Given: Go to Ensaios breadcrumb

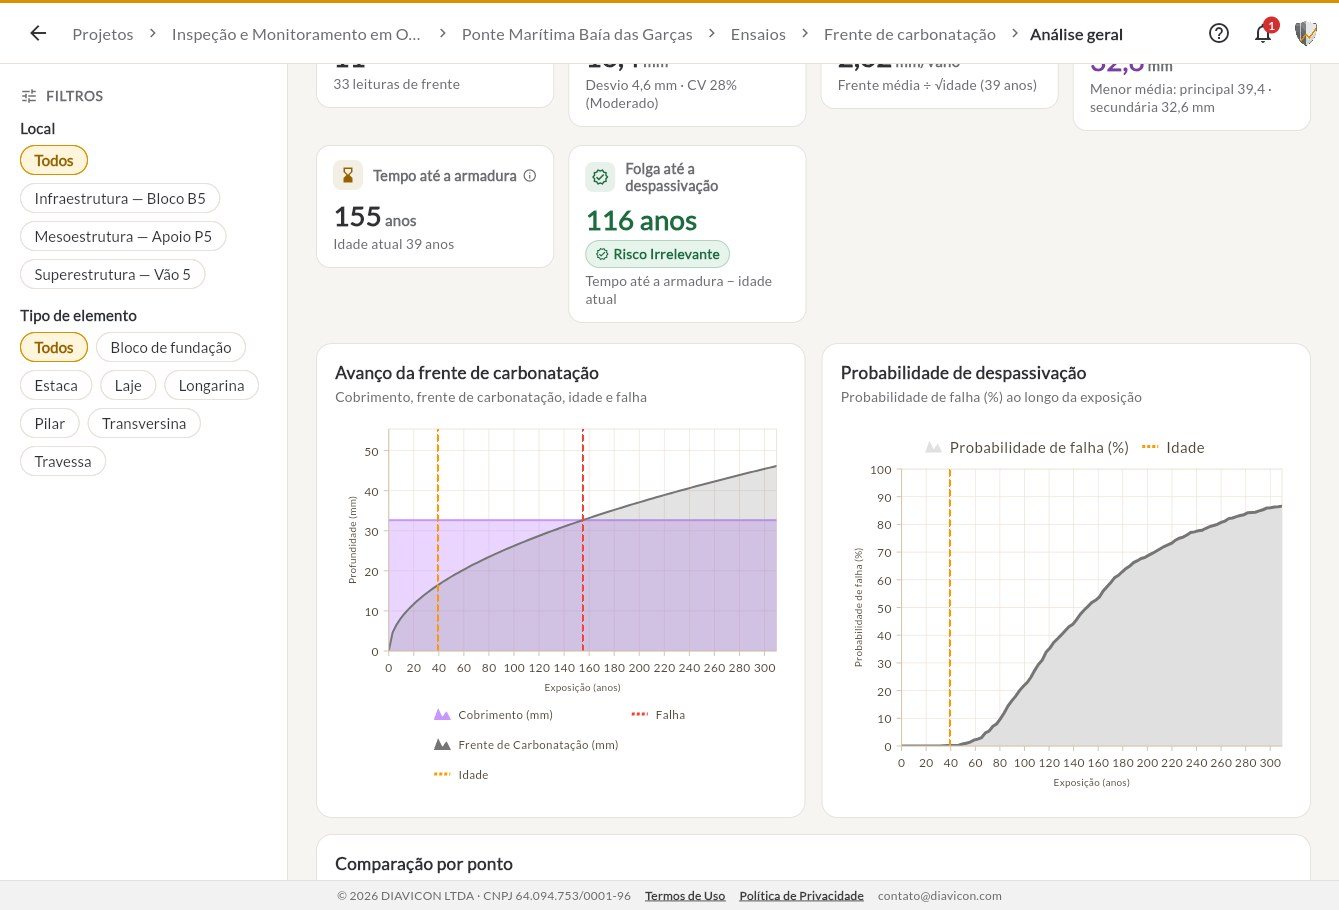Looking at the screenshot, I should click(x=758, y=34).
